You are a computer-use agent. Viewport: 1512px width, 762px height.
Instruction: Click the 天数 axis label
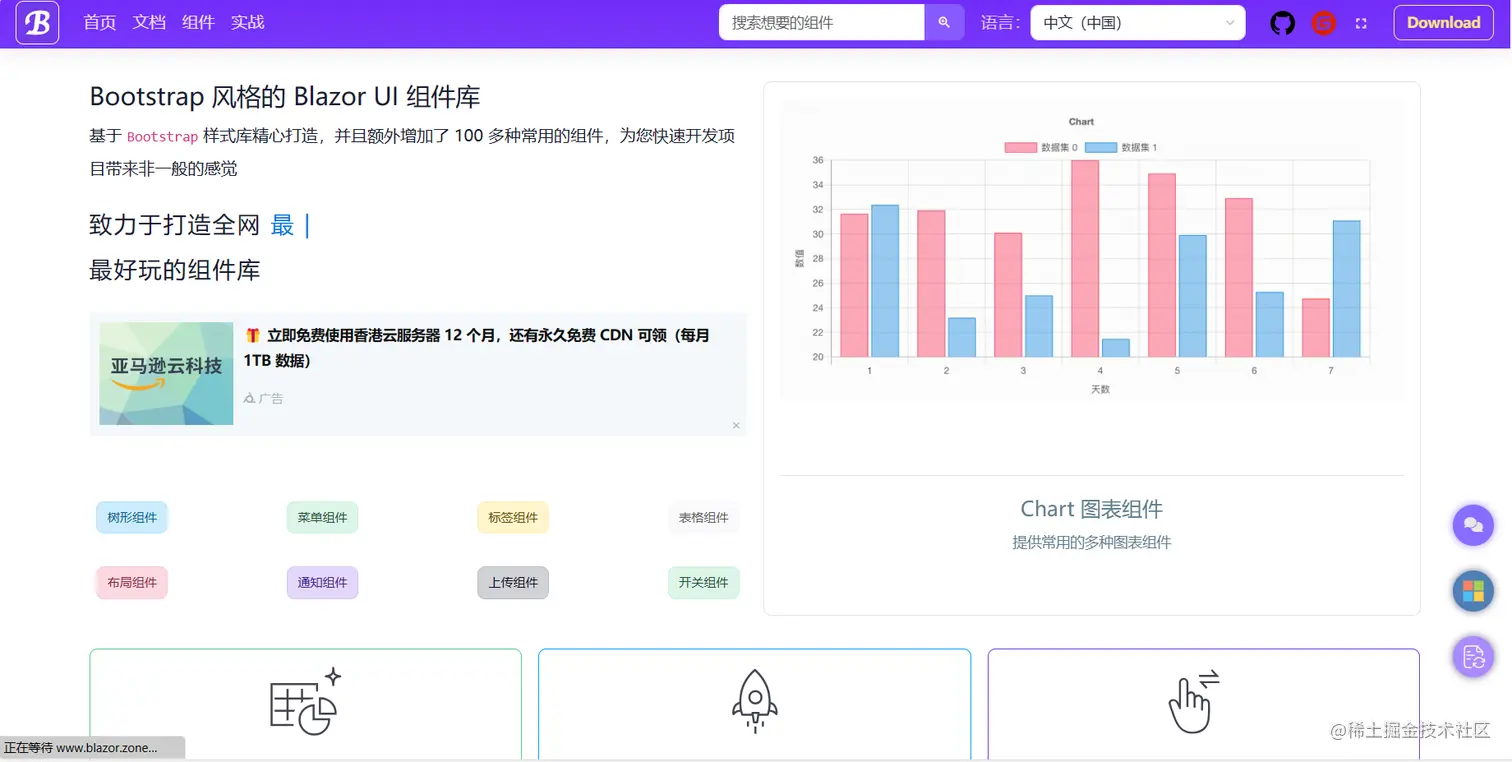click(1100, 389)
